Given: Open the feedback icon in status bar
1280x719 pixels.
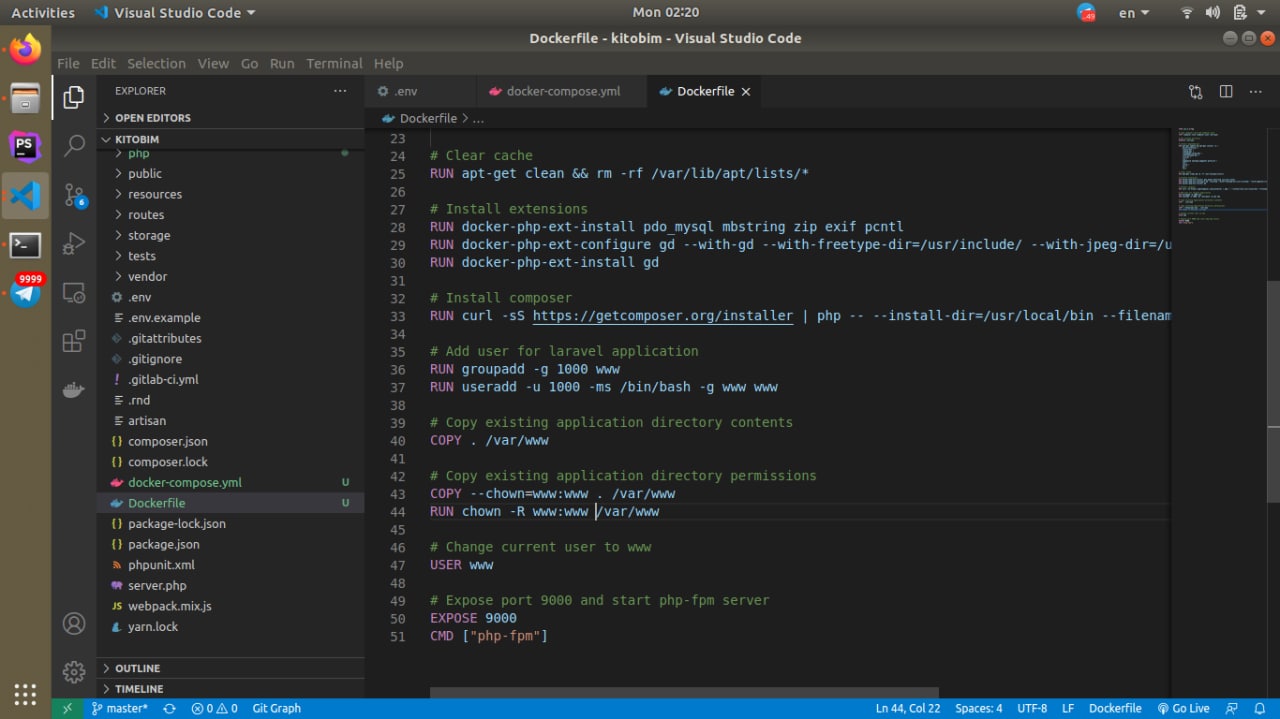Looking at the screenshot, I should point(1232,708).
